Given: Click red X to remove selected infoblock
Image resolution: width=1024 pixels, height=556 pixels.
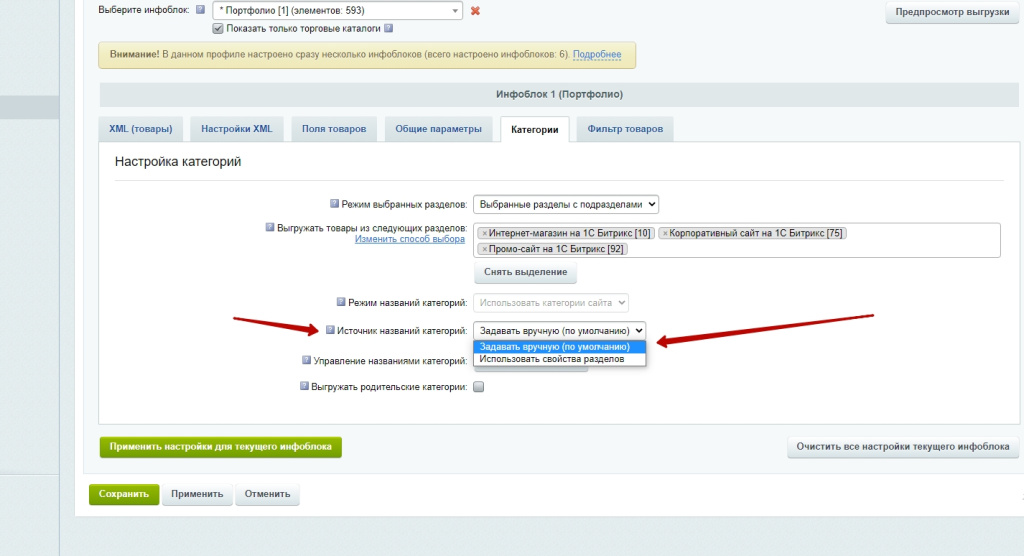Looking at the screenshot, I should click(475, 10).
